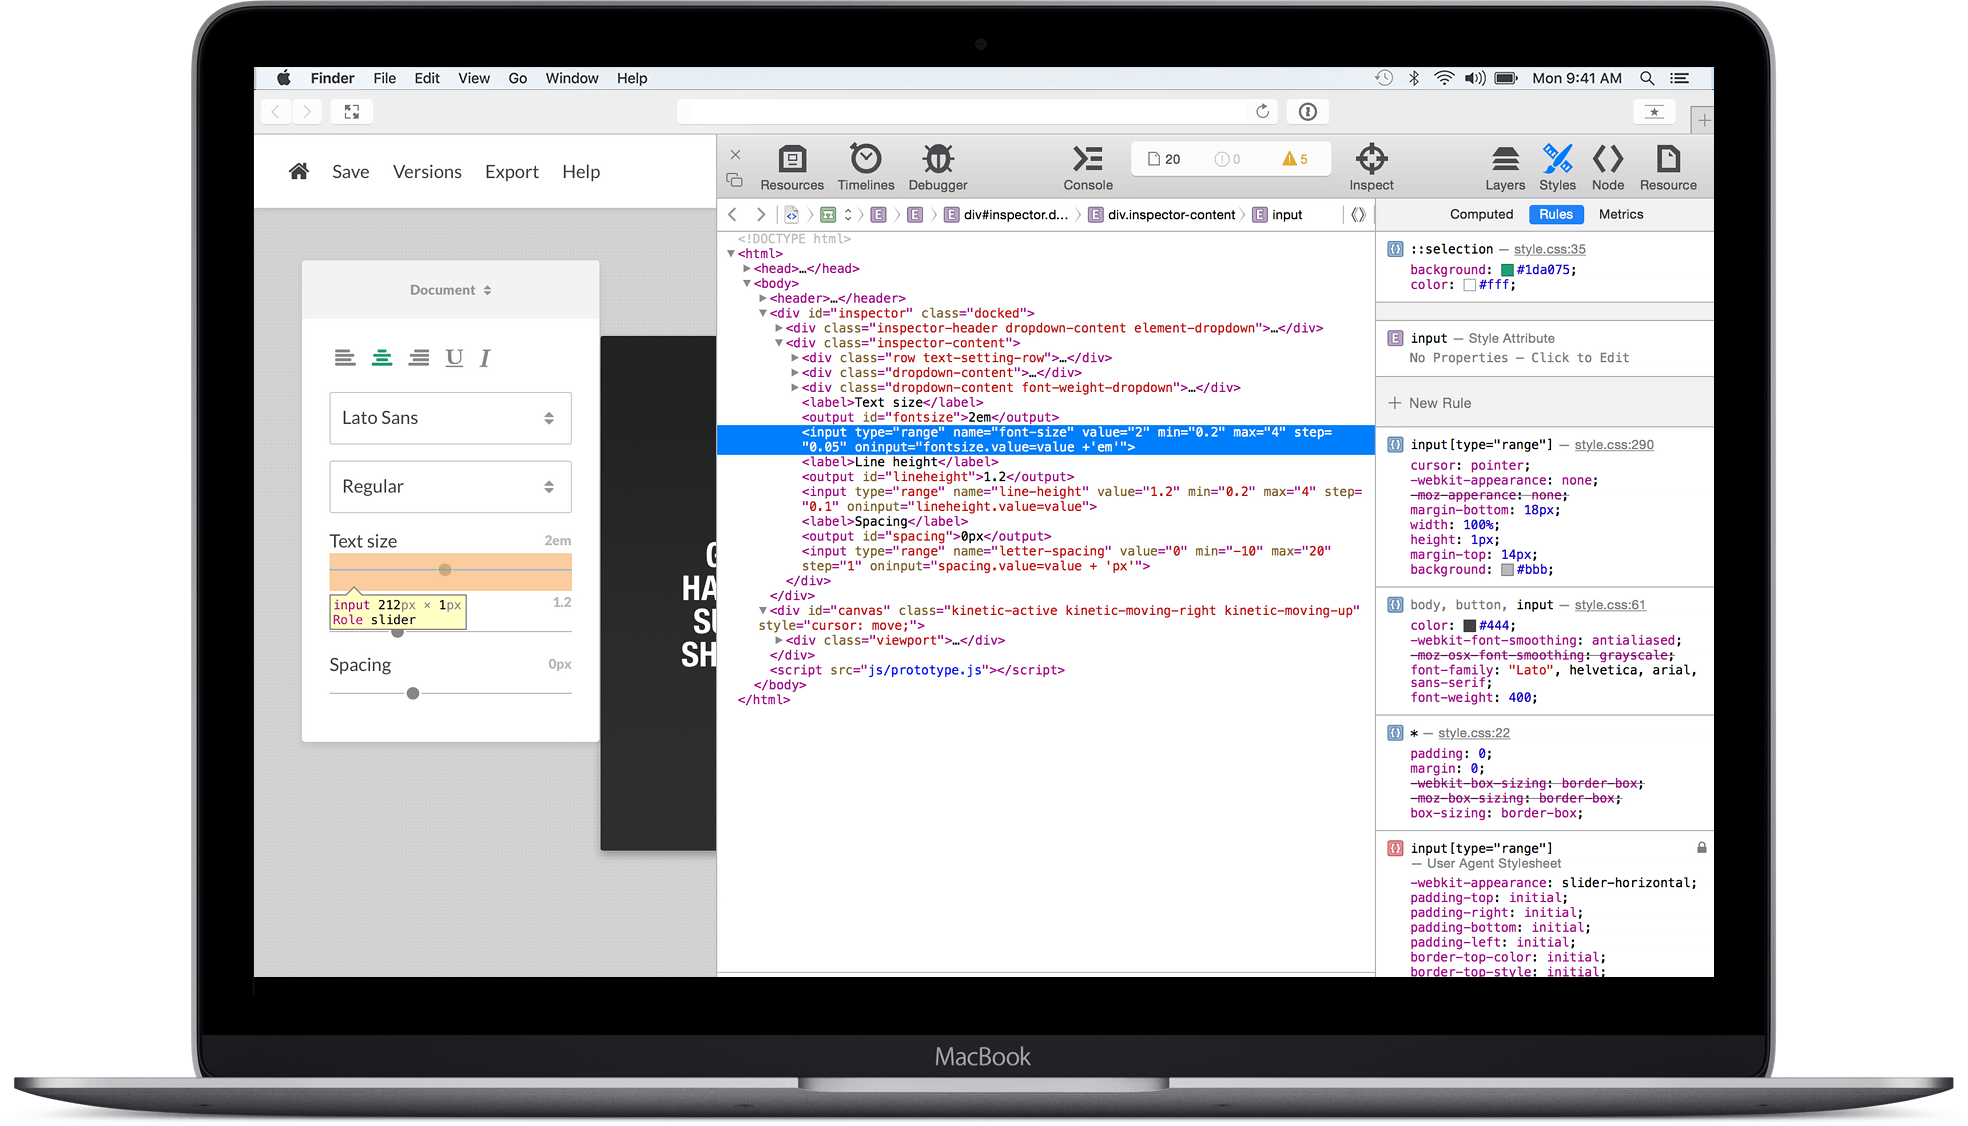The image size is (1968, 1126).
Task: Click the browser address bar
Action: point(975,111)
